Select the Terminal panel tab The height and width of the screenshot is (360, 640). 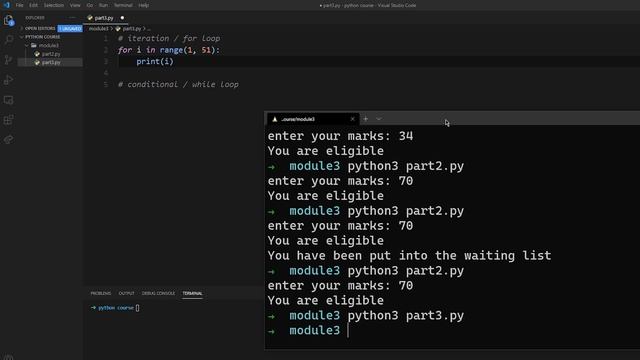192,293
